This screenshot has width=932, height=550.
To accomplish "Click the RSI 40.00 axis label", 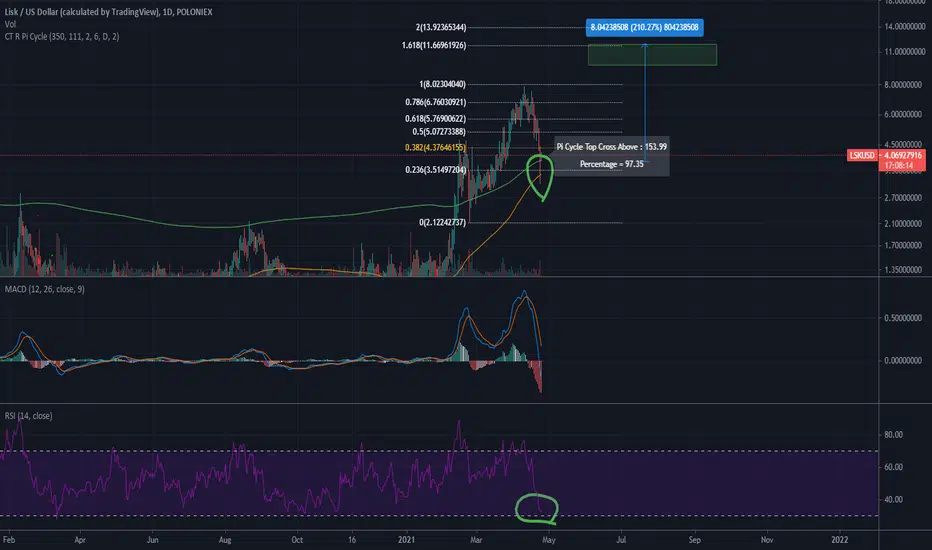I will [x=893, y=499].
